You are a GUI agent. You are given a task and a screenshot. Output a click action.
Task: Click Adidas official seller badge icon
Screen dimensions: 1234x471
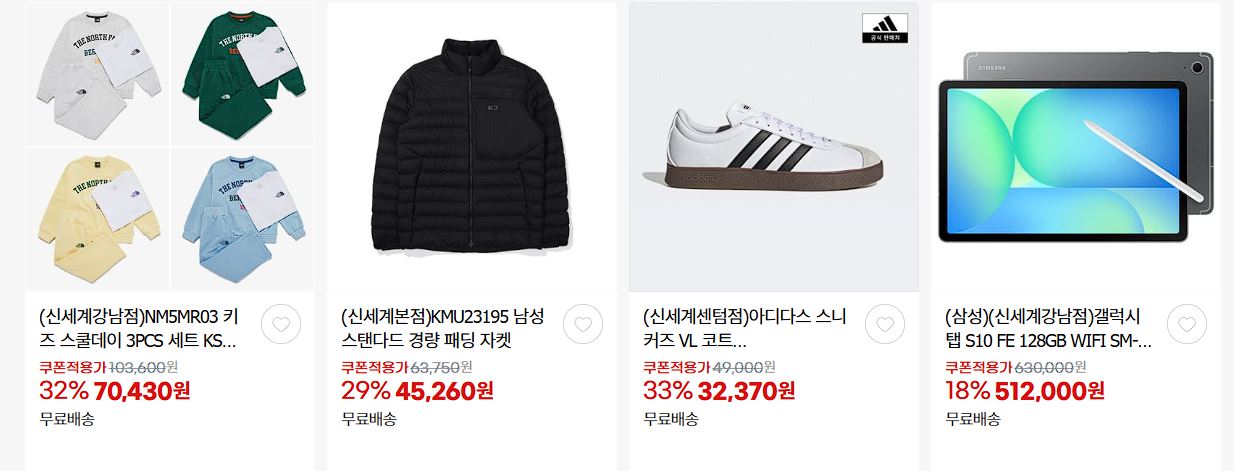pyautogui.click(x=884, y=28)
